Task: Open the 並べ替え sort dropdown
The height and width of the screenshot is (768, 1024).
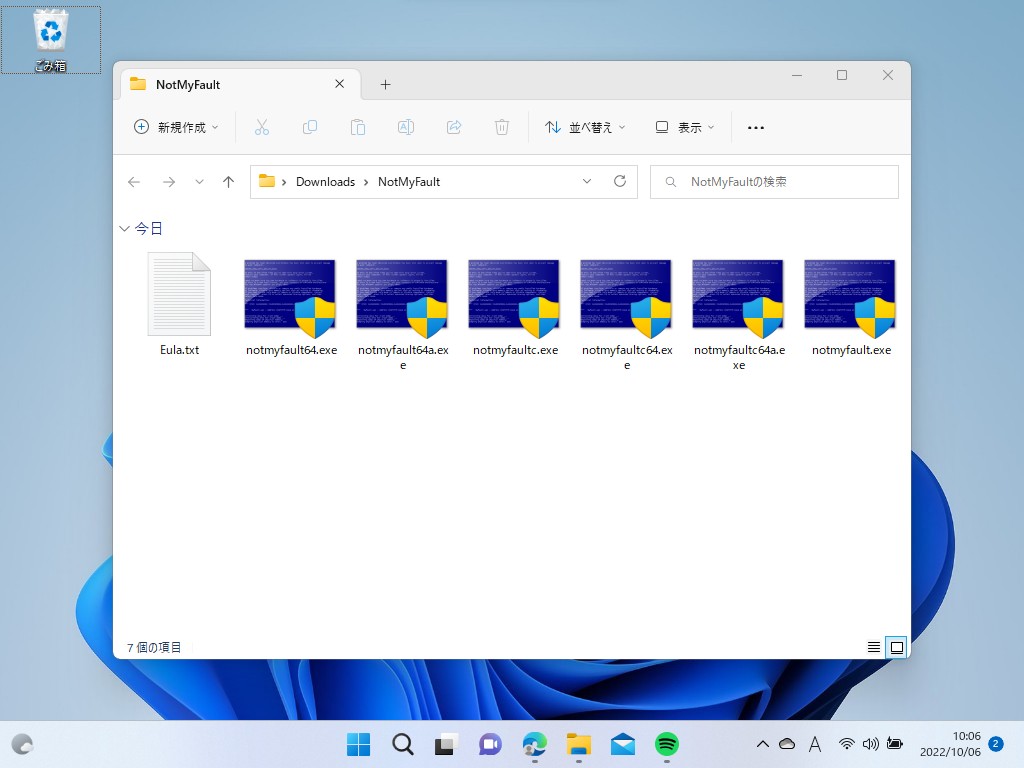Action: 585,127
